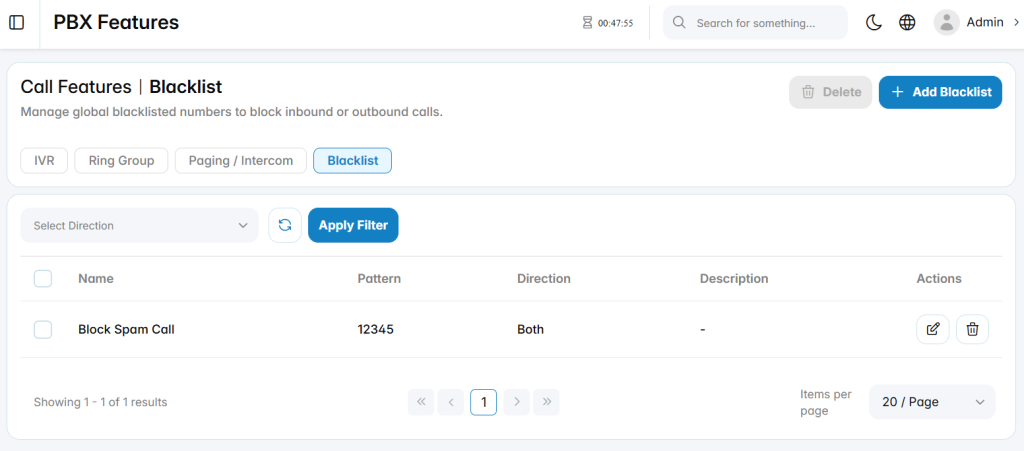Screen dimensions: 1024x451
Task: Open the Ring Group tab
Action: (x=121, y=161)
